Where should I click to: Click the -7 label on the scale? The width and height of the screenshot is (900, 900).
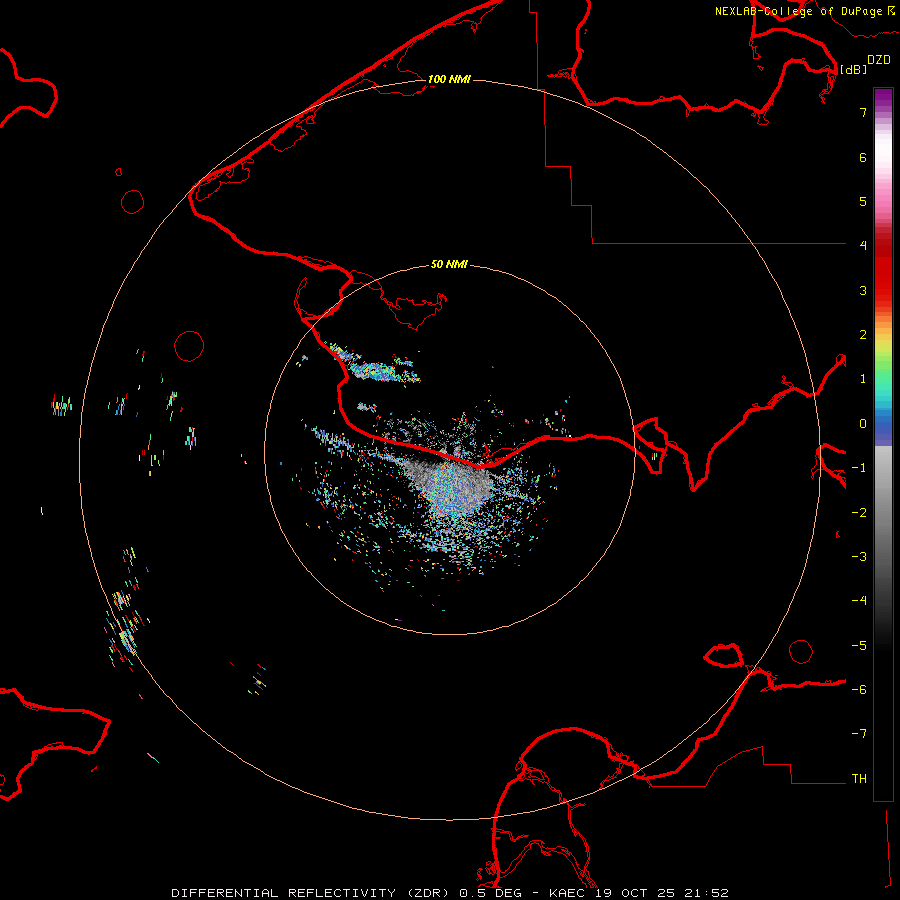859,734
